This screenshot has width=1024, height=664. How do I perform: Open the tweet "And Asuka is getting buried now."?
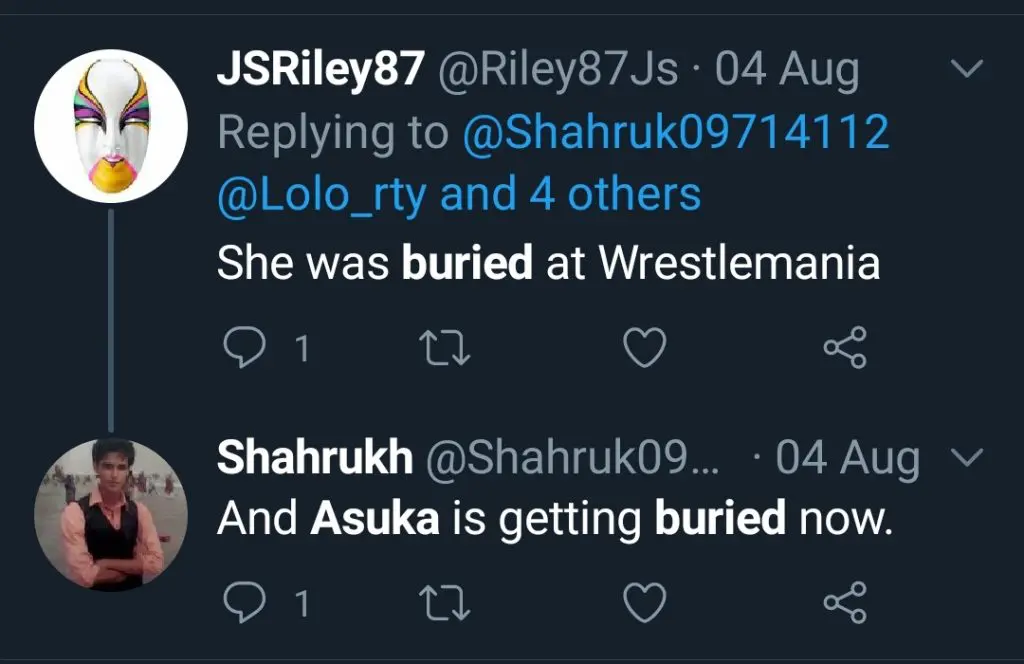553,518
